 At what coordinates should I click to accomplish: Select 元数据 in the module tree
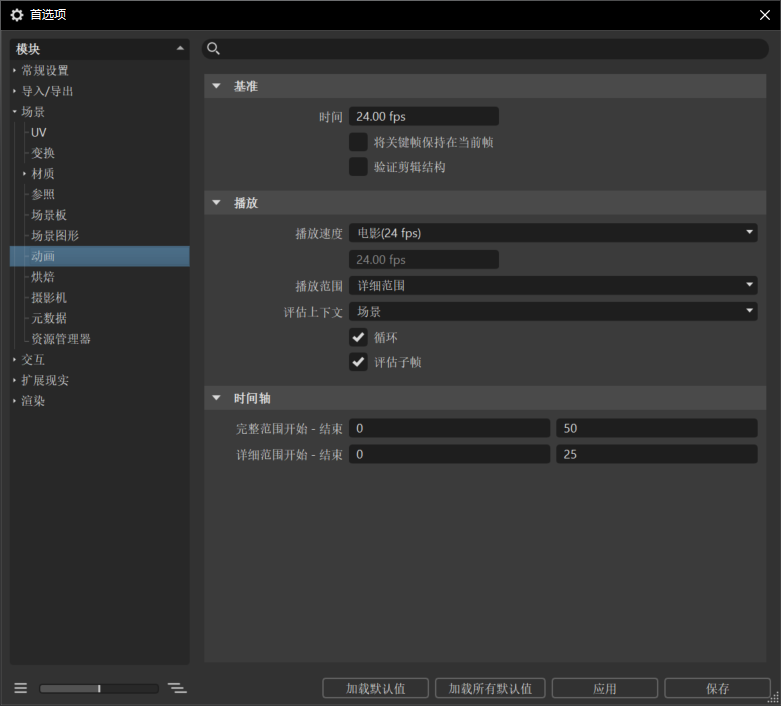click(x=49, y=318)
